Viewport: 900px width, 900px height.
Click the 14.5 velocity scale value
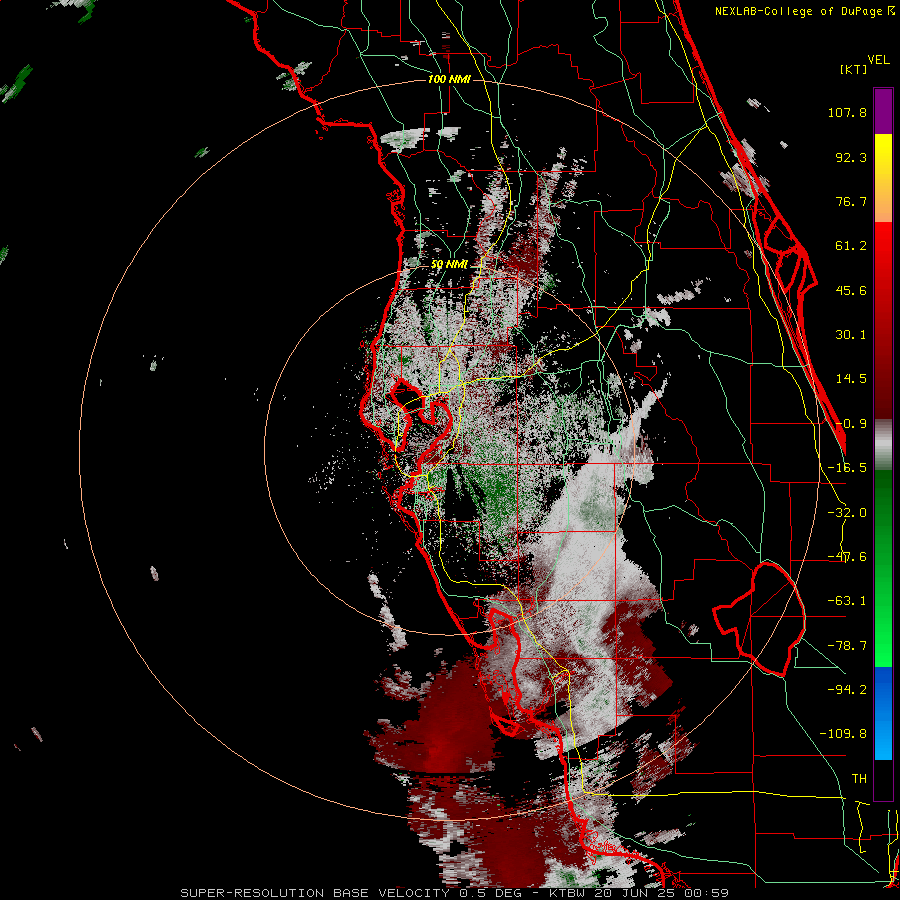(851, 379)
